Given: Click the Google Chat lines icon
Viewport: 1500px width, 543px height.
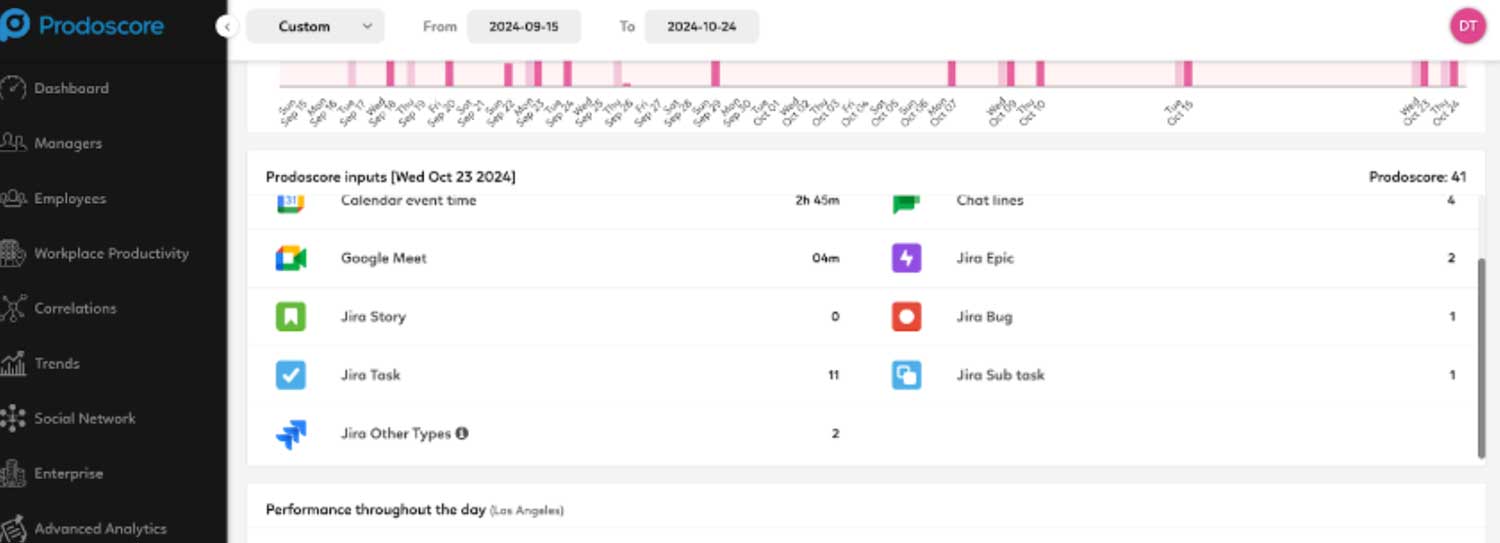Looking at the screenshot, I should coord(906,204).
